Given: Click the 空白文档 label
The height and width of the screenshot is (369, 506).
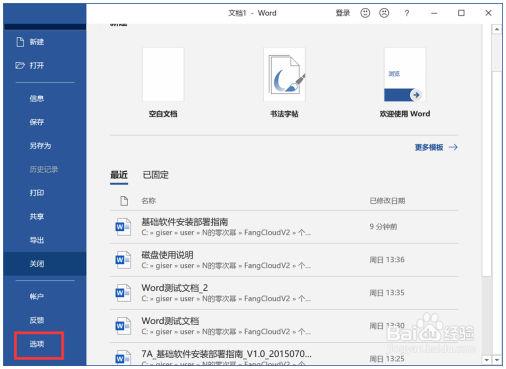Looking at the screenshot, I should click(x=163, y=114).
